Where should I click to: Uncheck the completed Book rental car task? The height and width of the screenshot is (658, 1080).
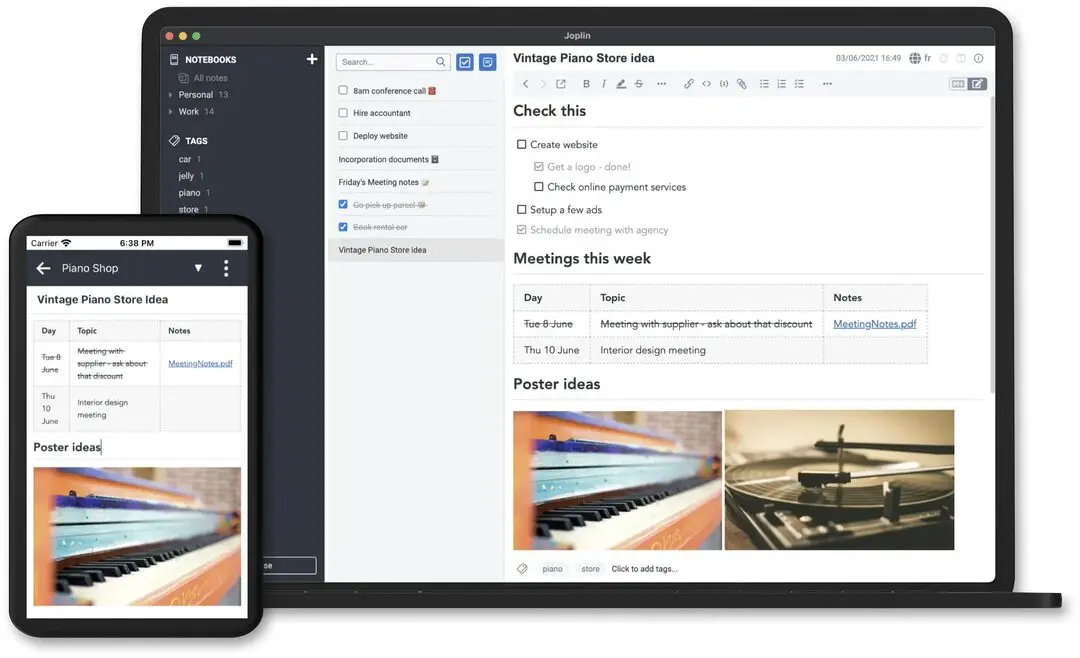(x=342, y=227)
